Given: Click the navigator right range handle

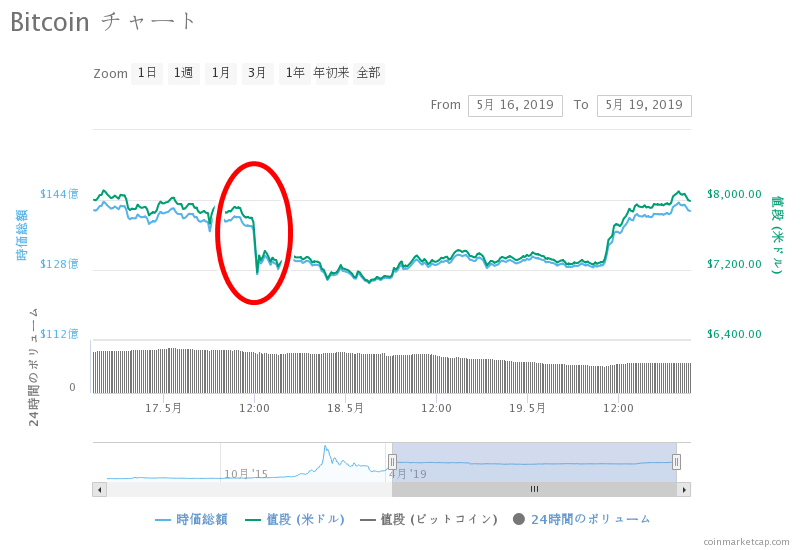Looking at the screenshot, I should coord(676,462).
